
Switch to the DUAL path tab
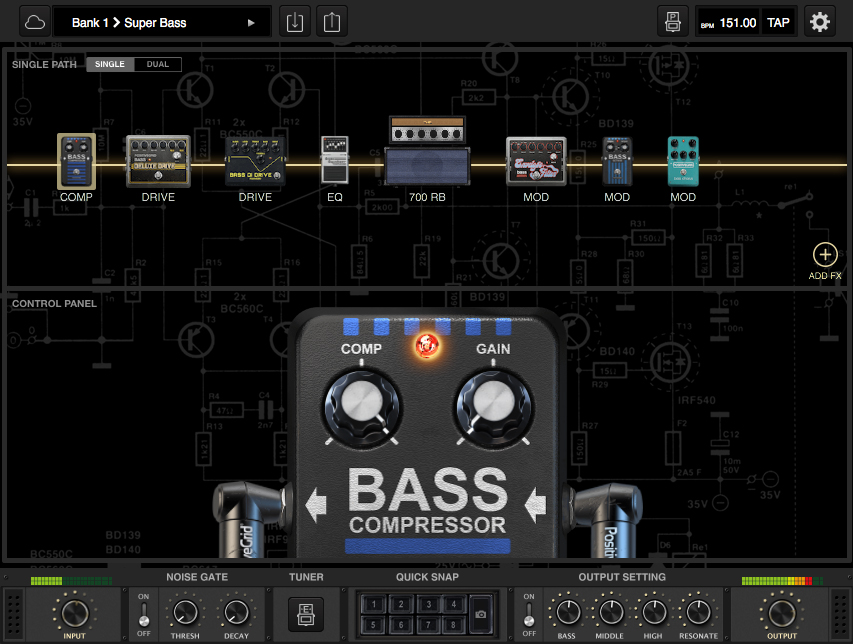pyautogui.click(x=157, y=64)
